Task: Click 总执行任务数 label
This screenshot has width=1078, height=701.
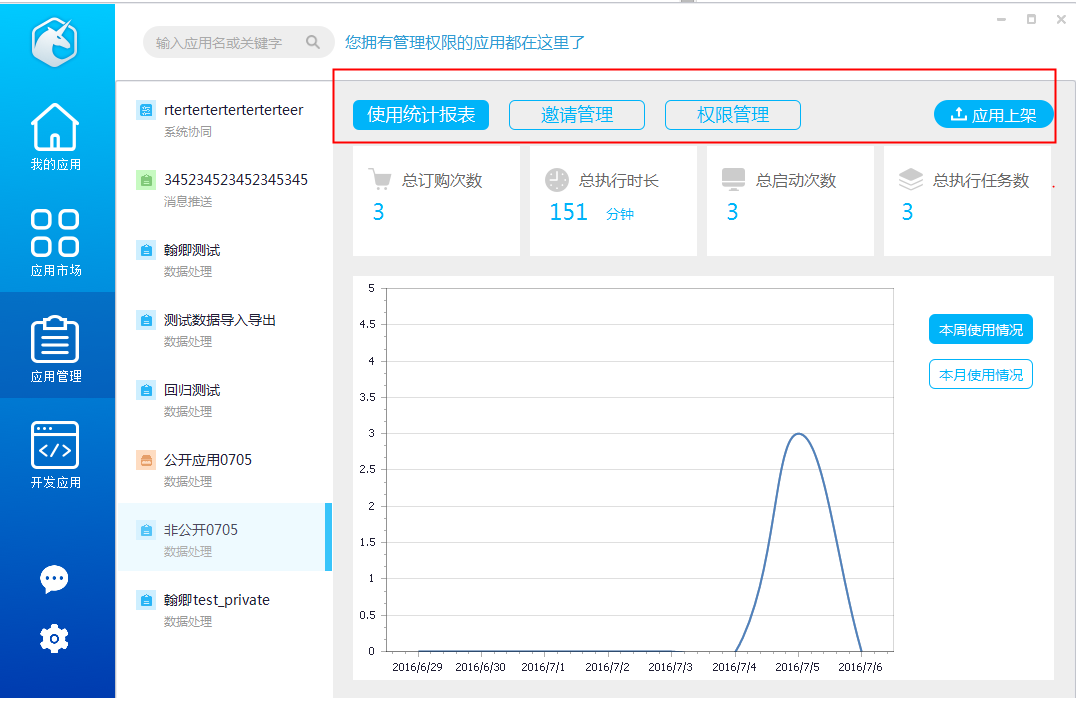Action: pyautogui.click(x=981, y=181)
